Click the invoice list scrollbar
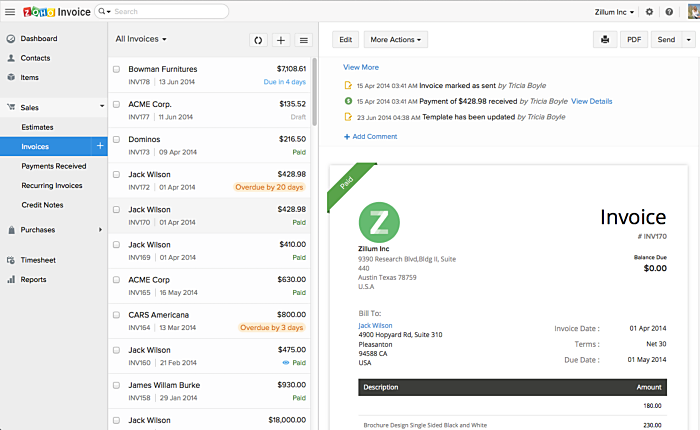This screenshot has width=700, height=430. (x=315, y=92)
